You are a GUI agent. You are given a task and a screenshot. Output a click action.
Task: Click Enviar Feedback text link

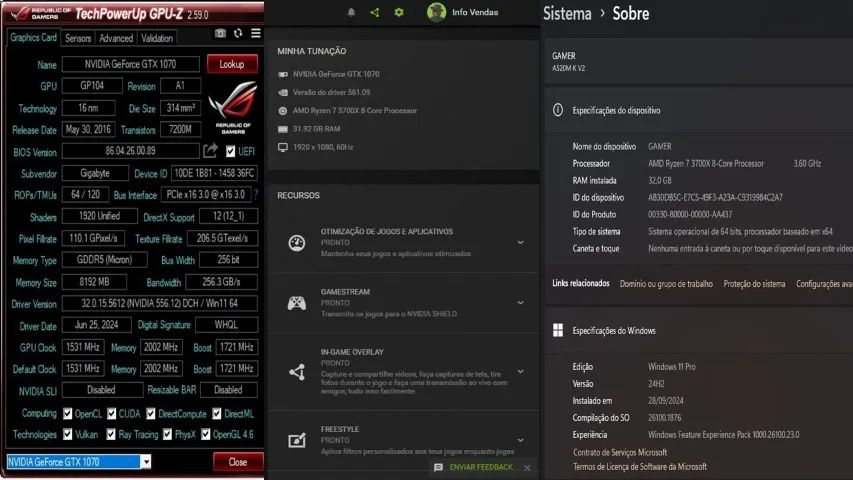481,467
